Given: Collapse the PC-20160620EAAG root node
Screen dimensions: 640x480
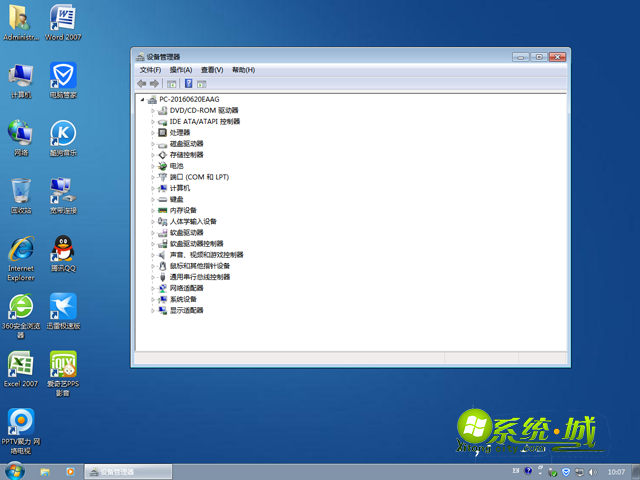Looking at the screenshot, I should click(142, 99).
